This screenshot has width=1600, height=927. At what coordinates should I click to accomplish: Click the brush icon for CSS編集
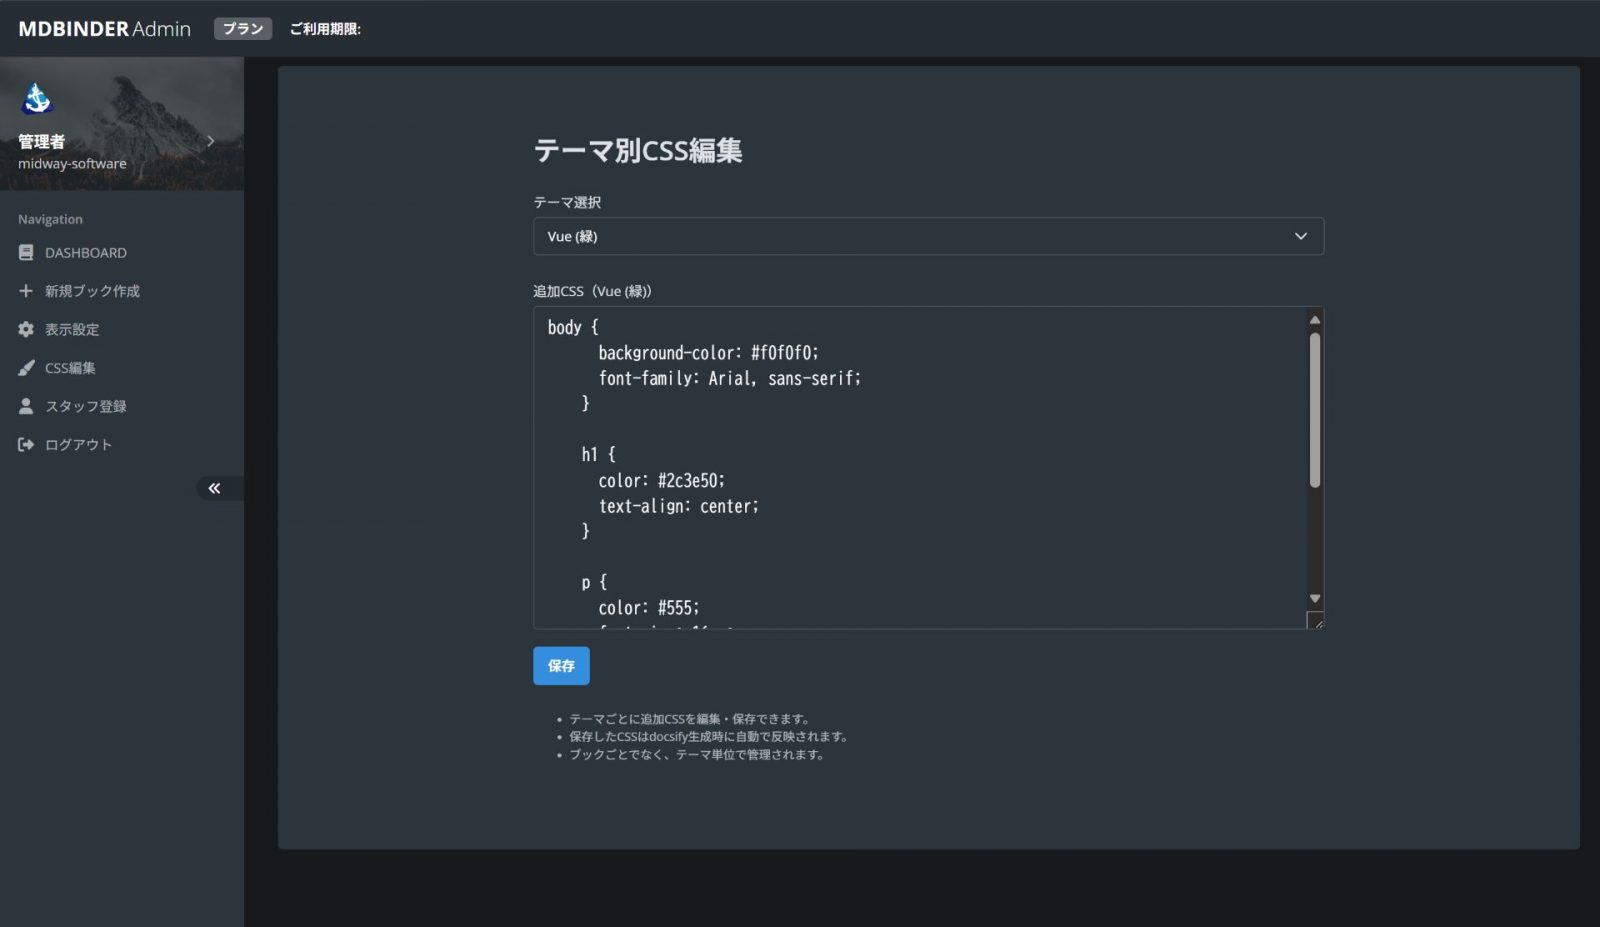coord(26,368)
